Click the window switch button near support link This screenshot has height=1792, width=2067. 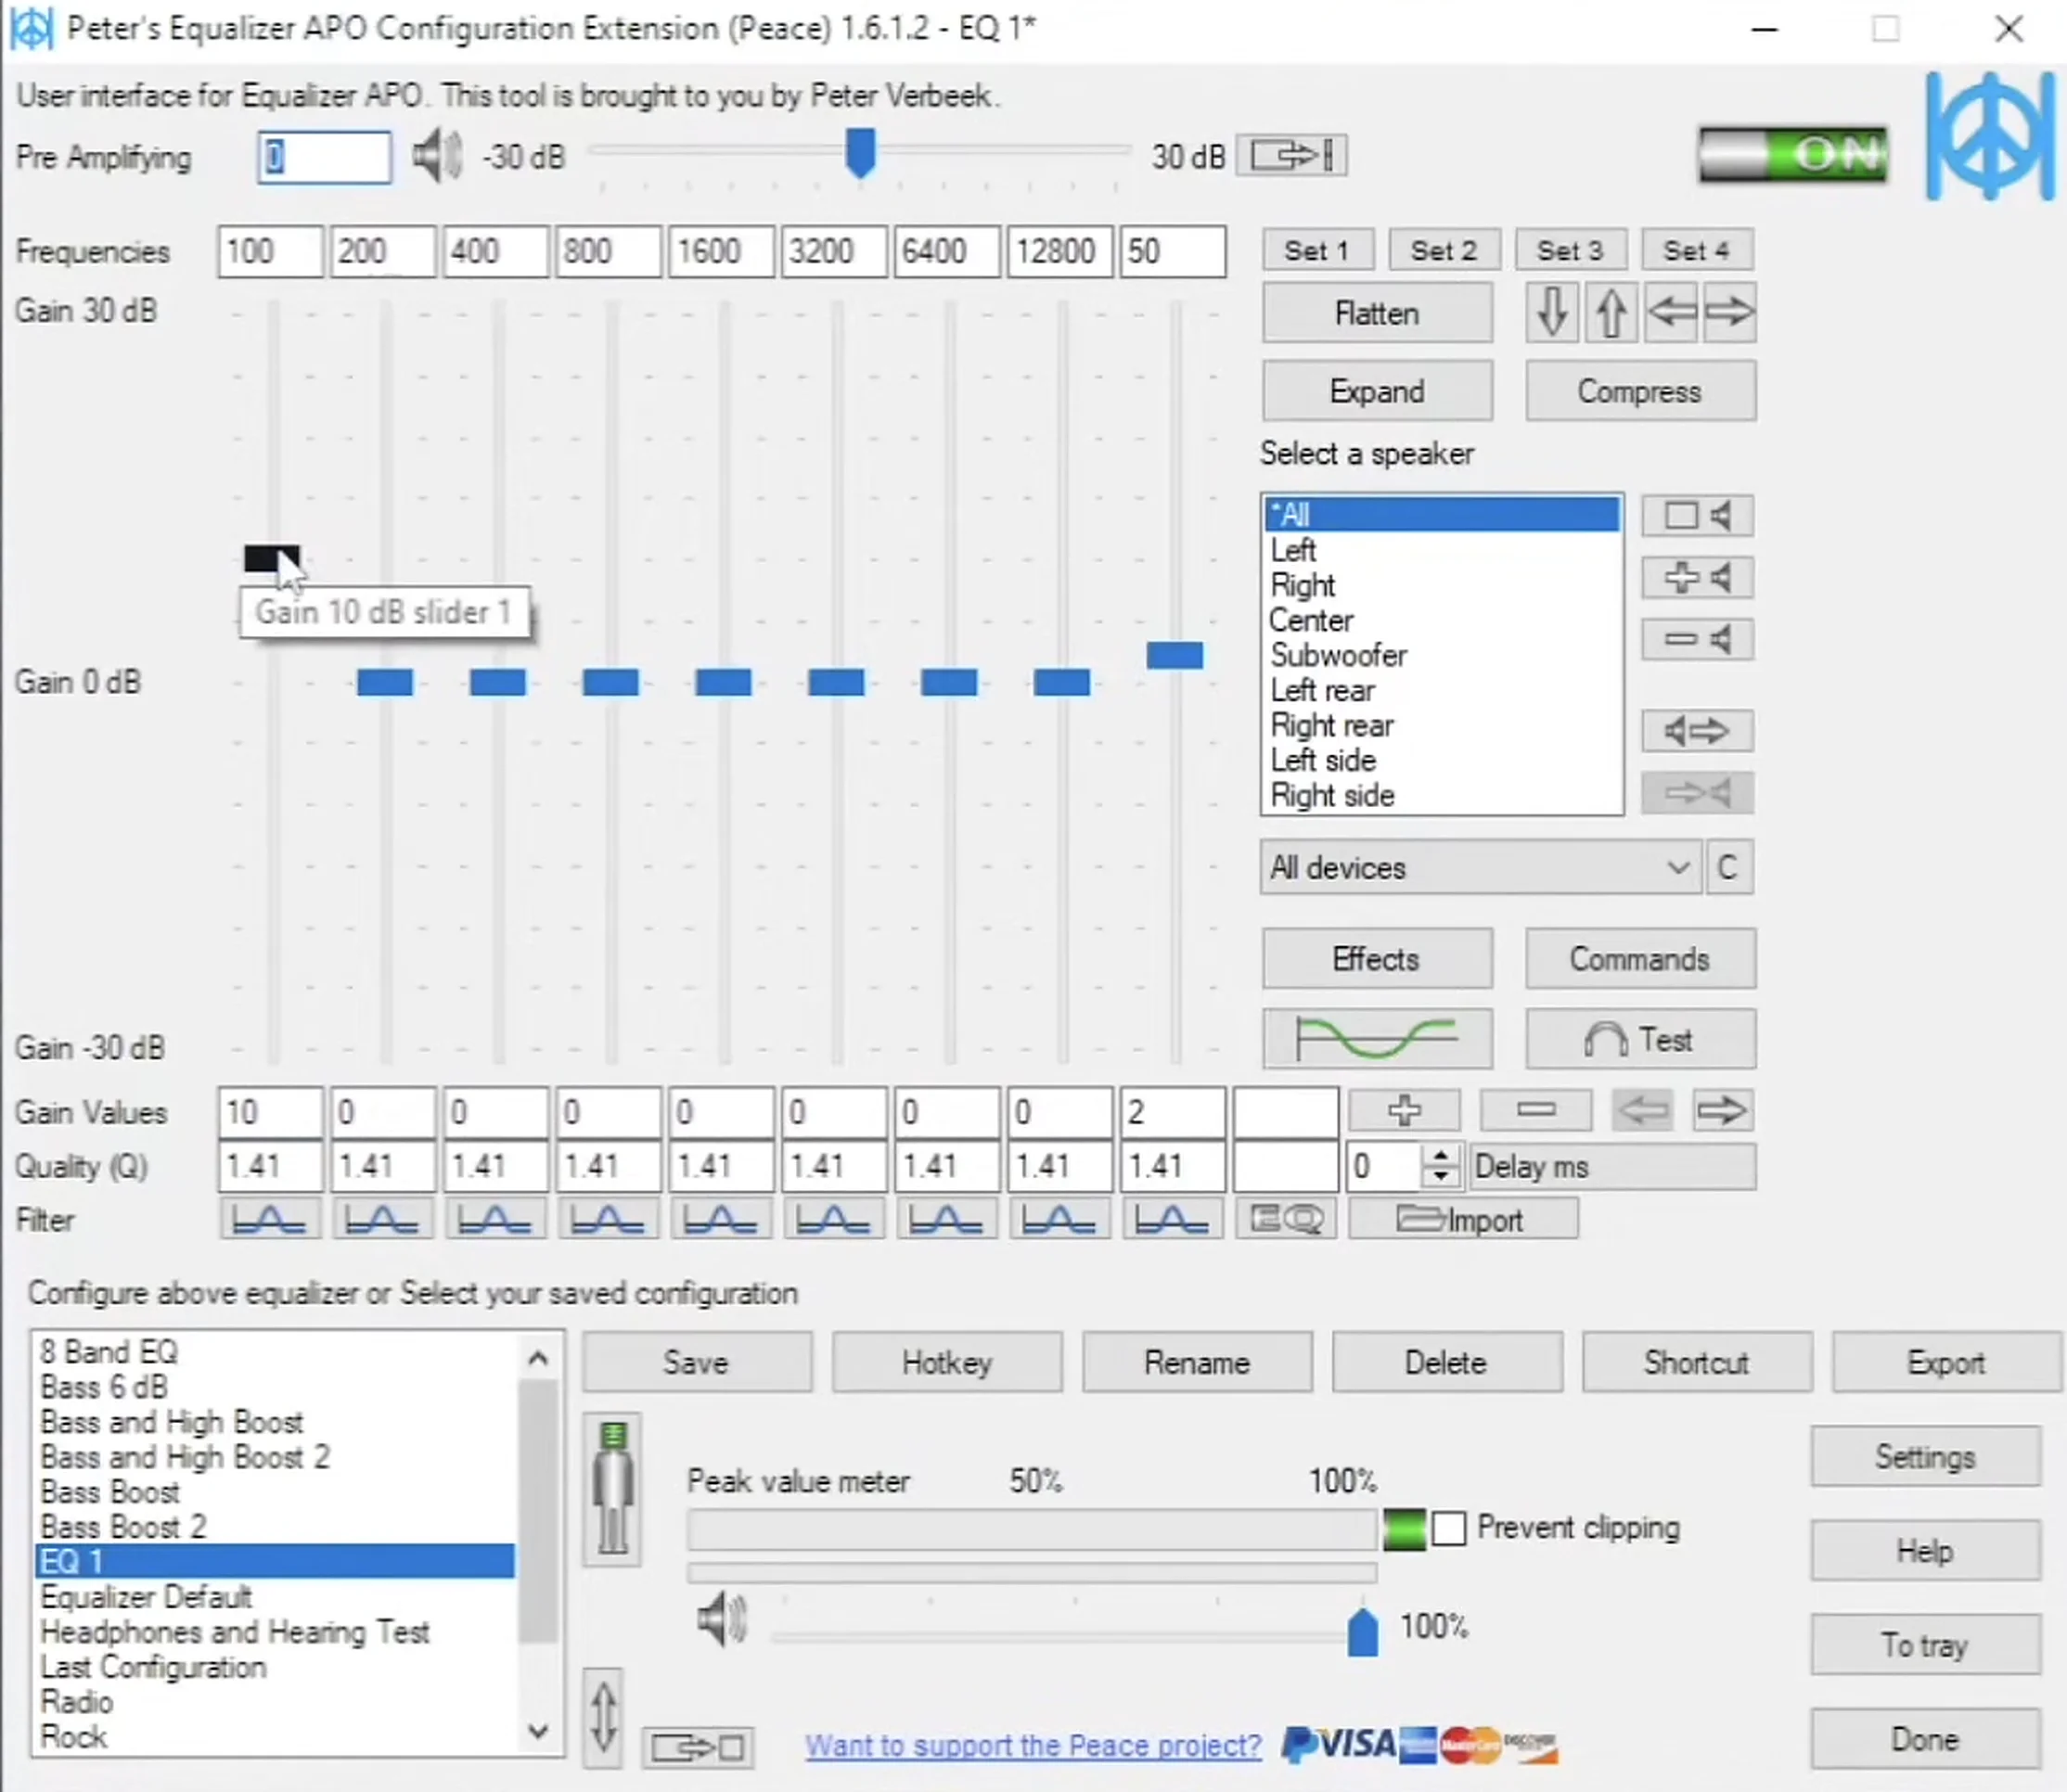[697, 1748]
